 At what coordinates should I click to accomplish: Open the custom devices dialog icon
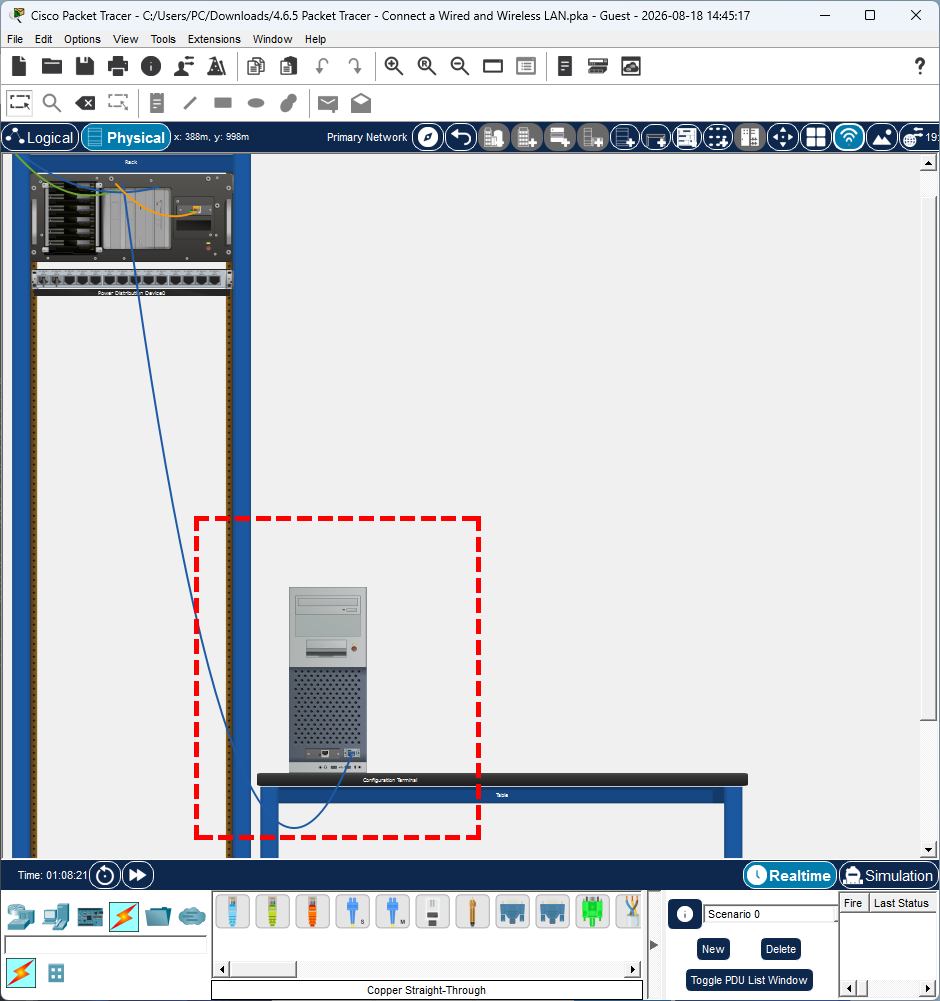tap(526, 66)
